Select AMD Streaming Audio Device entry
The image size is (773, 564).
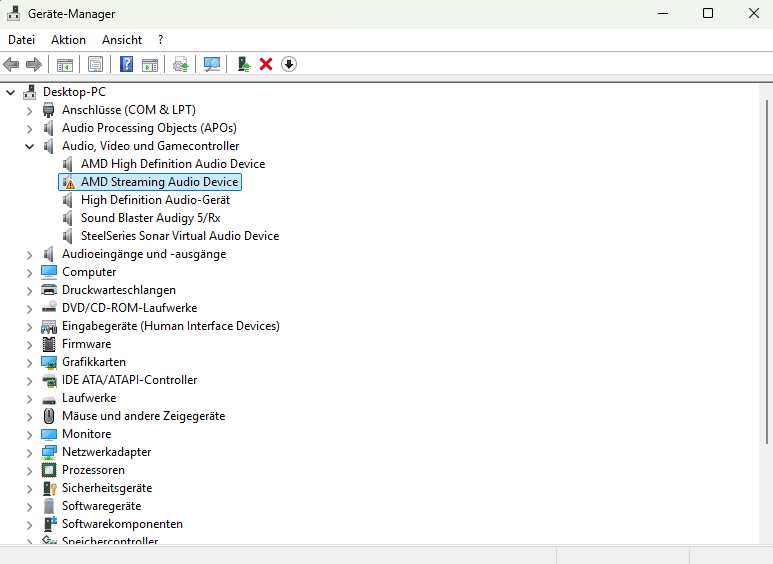pos(160,182)
